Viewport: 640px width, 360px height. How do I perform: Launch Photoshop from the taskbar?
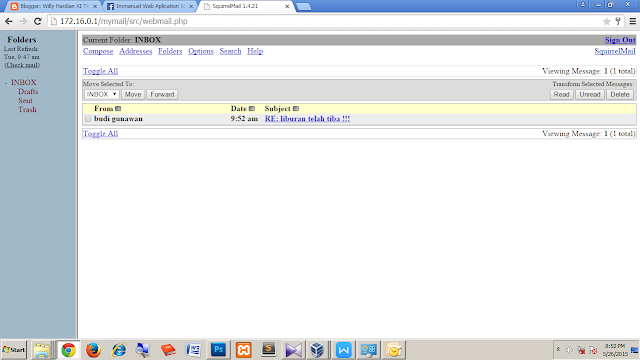(218, 350)
